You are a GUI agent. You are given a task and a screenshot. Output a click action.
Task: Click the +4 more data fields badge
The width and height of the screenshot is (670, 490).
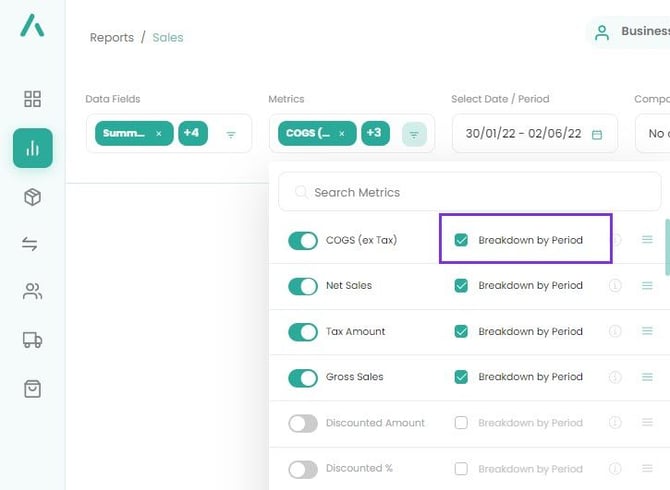(x=192, y=133)
